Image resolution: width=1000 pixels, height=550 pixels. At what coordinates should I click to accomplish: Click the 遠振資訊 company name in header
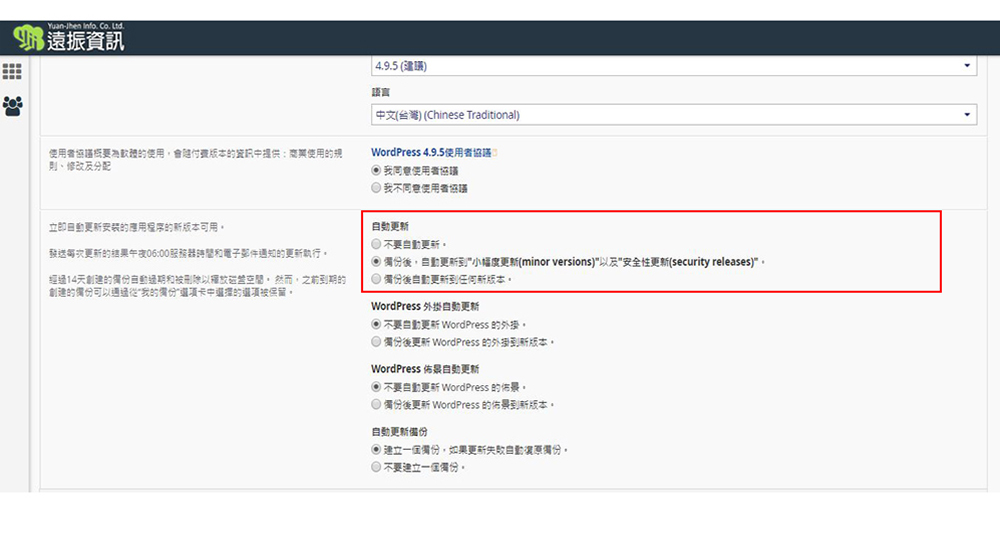(86, 41)
